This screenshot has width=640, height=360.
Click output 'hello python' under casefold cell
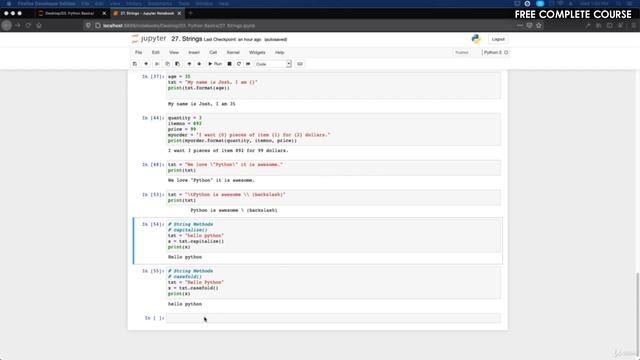click(185, 304)
